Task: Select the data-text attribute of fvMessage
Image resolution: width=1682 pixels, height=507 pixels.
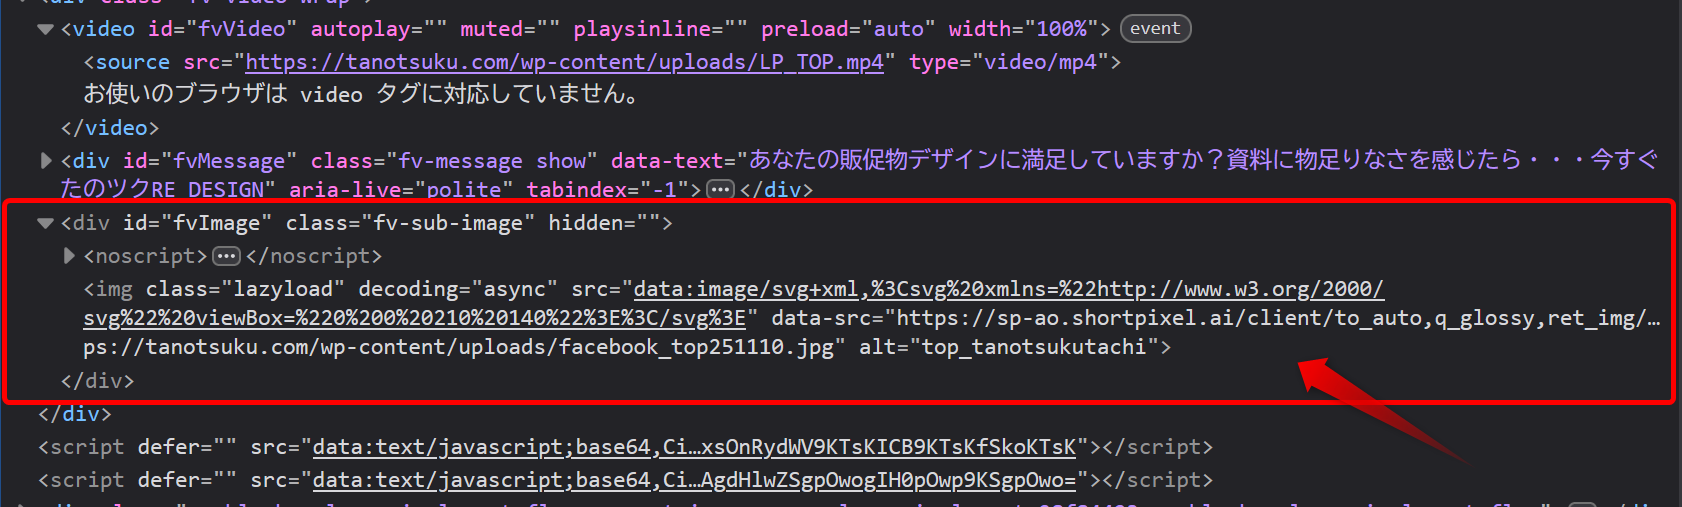Action: point(1100,160)
